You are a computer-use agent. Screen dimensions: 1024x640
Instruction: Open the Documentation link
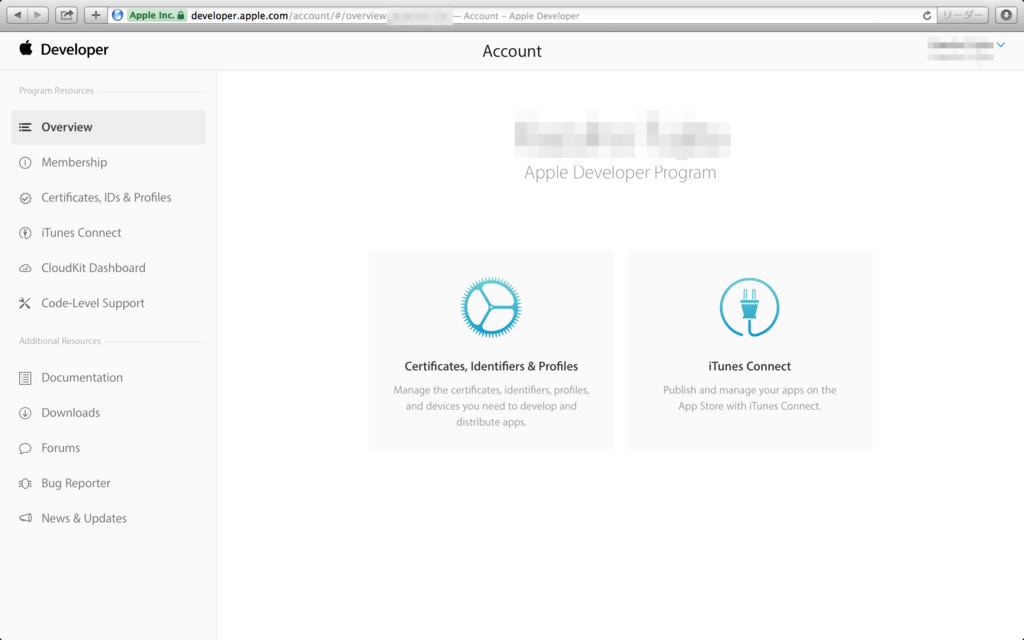[x=82, y=377]
